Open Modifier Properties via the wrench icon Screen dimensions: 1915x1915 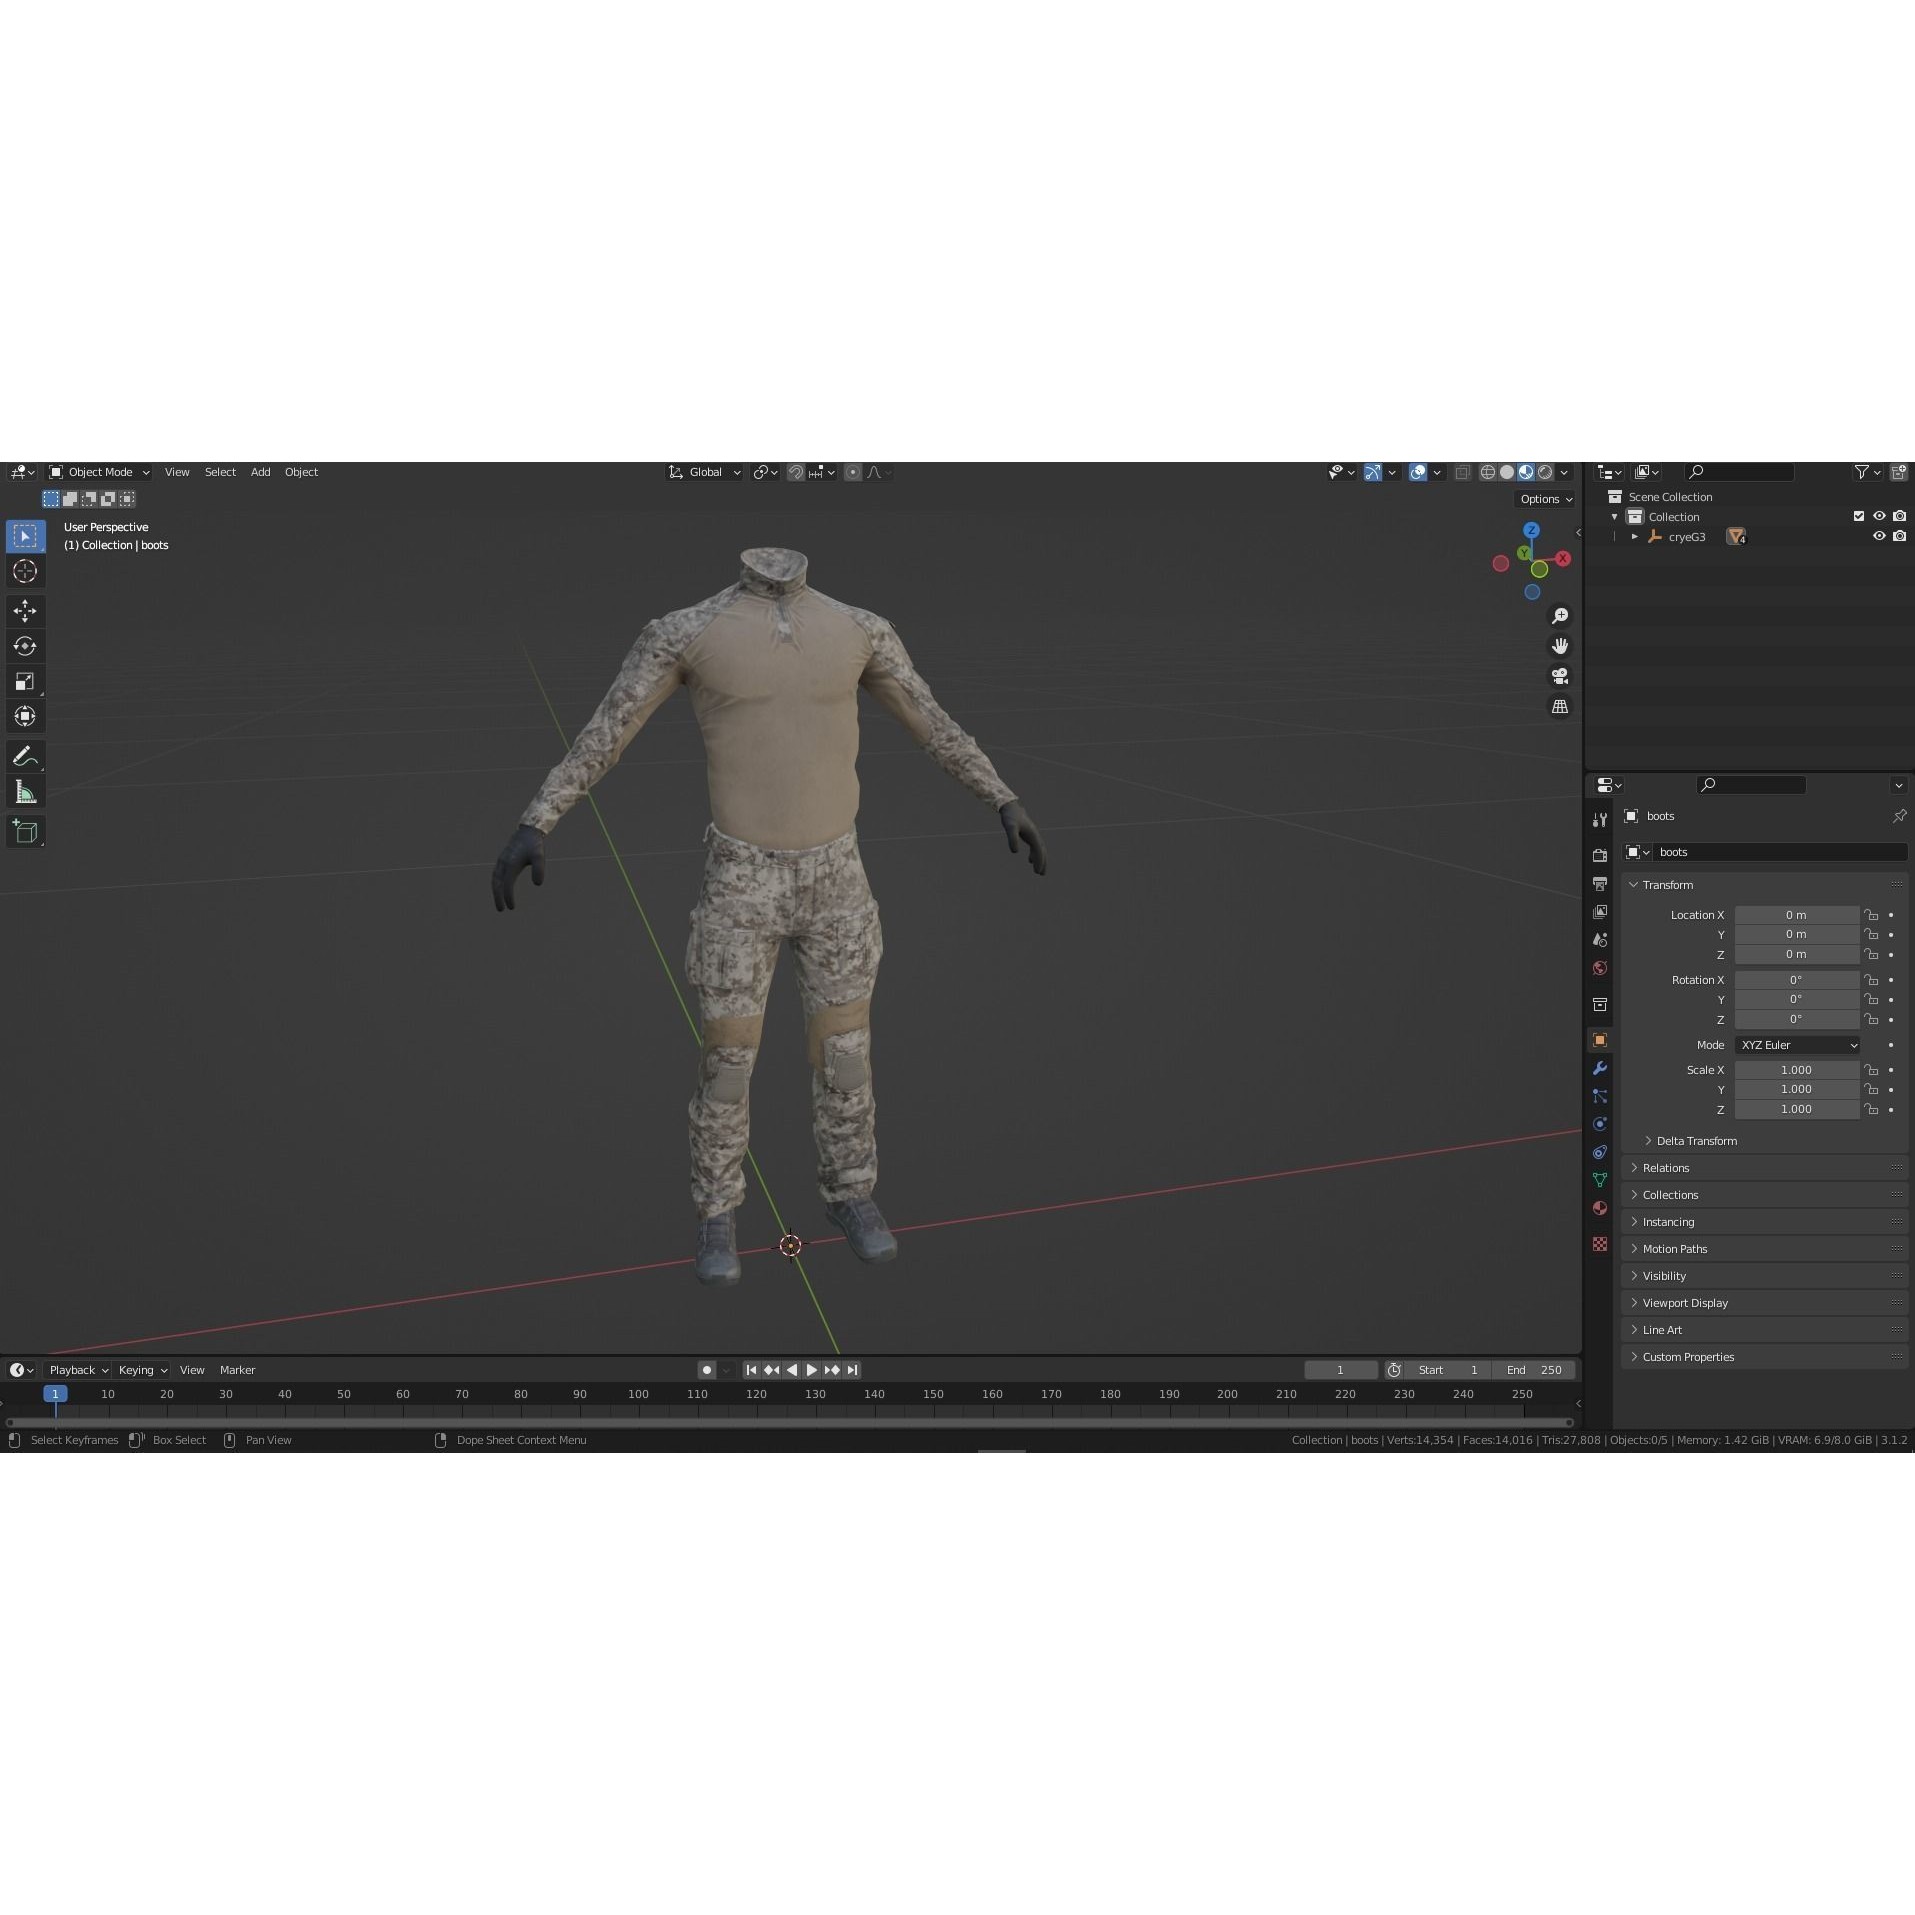[x=1600, y=1069]
